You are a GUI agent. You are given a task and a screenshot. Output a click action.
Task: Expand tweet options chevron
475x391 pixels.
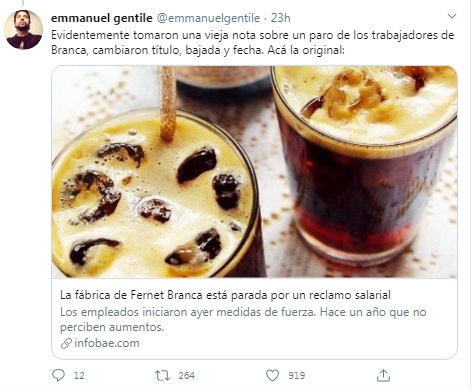(452, 16)
